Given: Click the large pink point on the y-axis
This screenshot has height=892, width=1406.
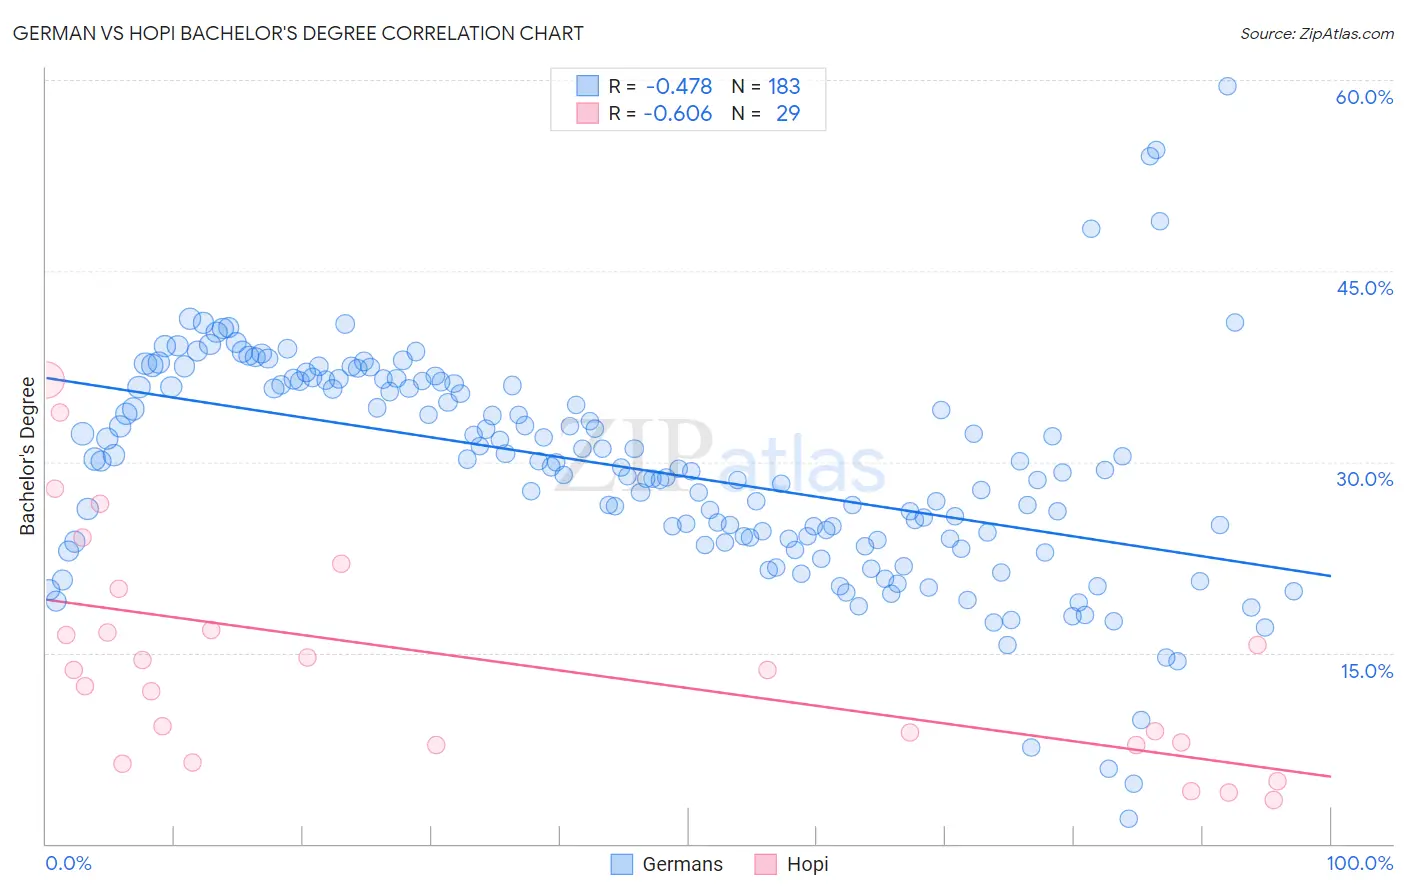Looking at the screenshot, I should 46,381.
